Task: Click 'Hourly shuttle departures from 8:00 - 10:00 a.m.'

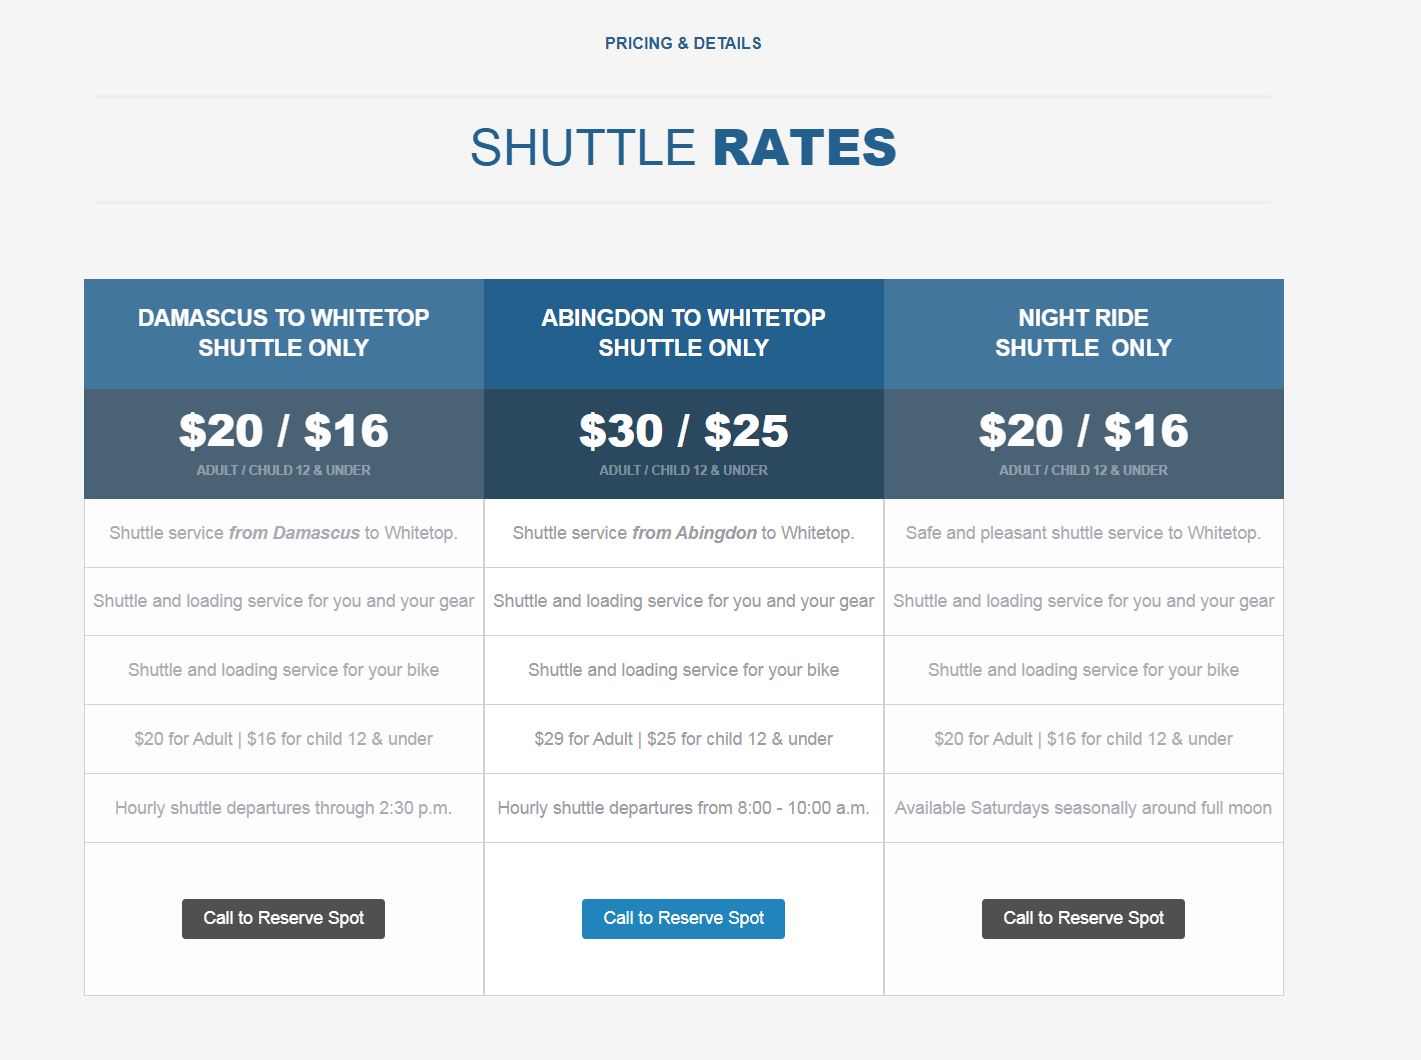Action: (684, 808)
